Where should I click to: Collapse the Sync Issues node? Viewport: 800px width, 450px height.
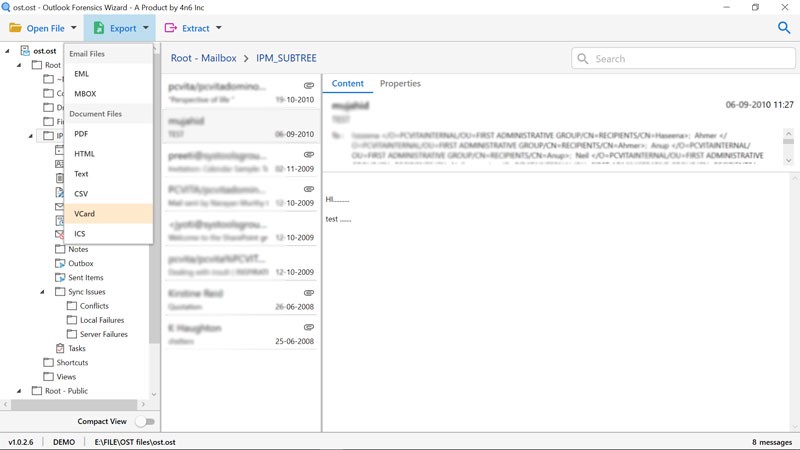tap(42, 292)
